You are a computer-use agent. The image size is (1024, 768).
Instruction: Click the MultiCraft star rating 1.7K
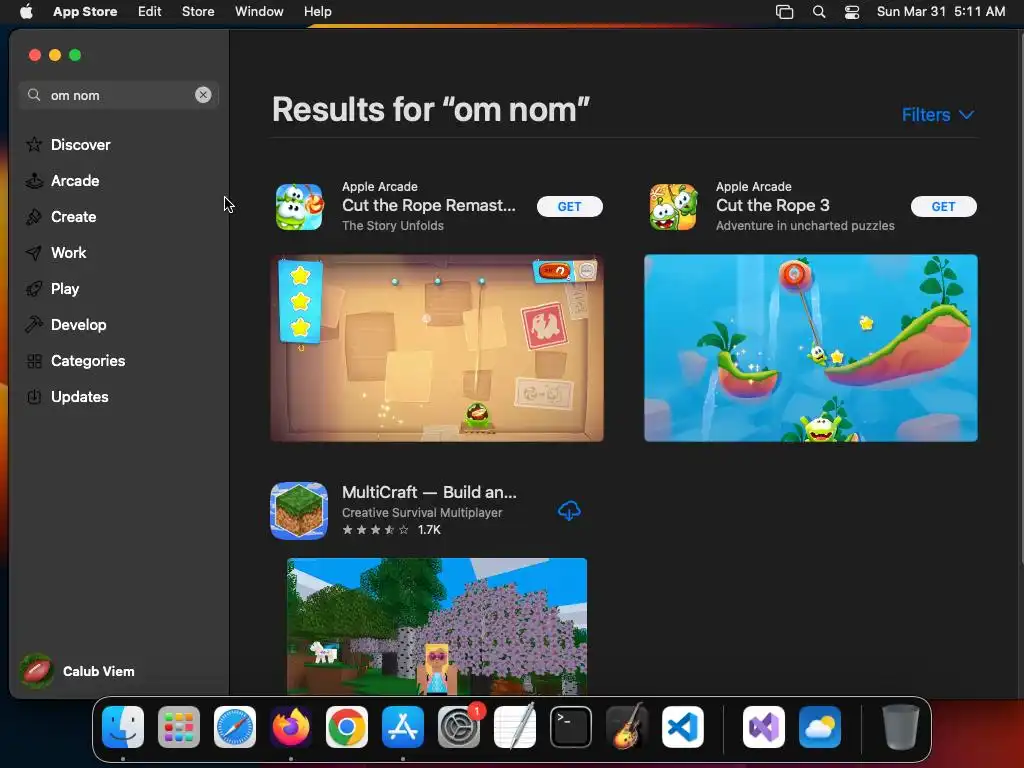[x=391, y=530]
